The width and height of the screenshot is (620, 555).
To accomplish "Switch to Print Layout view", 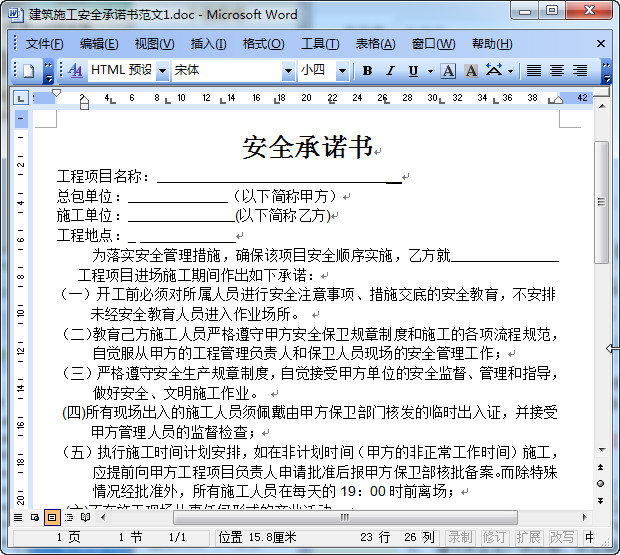I will (x=52, y=517).
